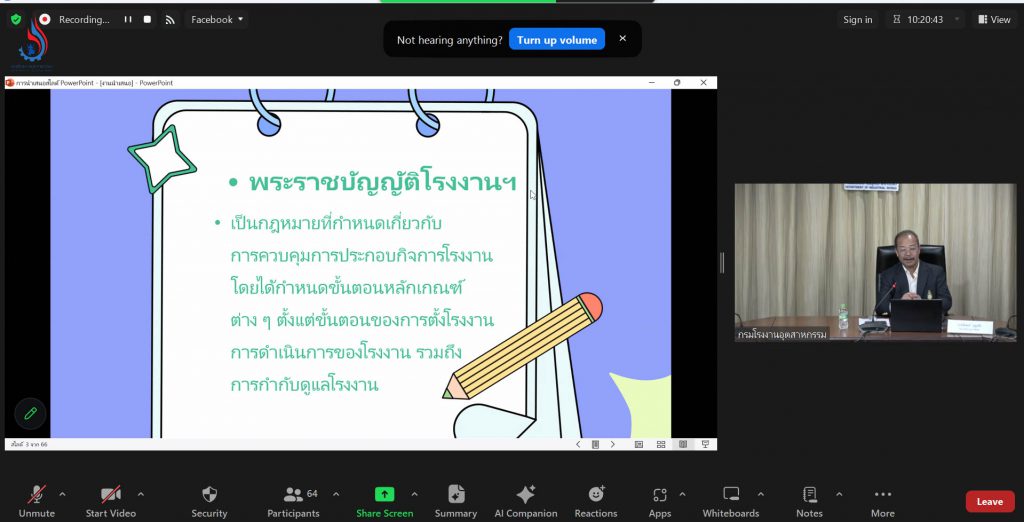The width and height of the screenshot is (1024, 522).
Task: Click the green encryption shield icon
Action: tap(16, 20)
